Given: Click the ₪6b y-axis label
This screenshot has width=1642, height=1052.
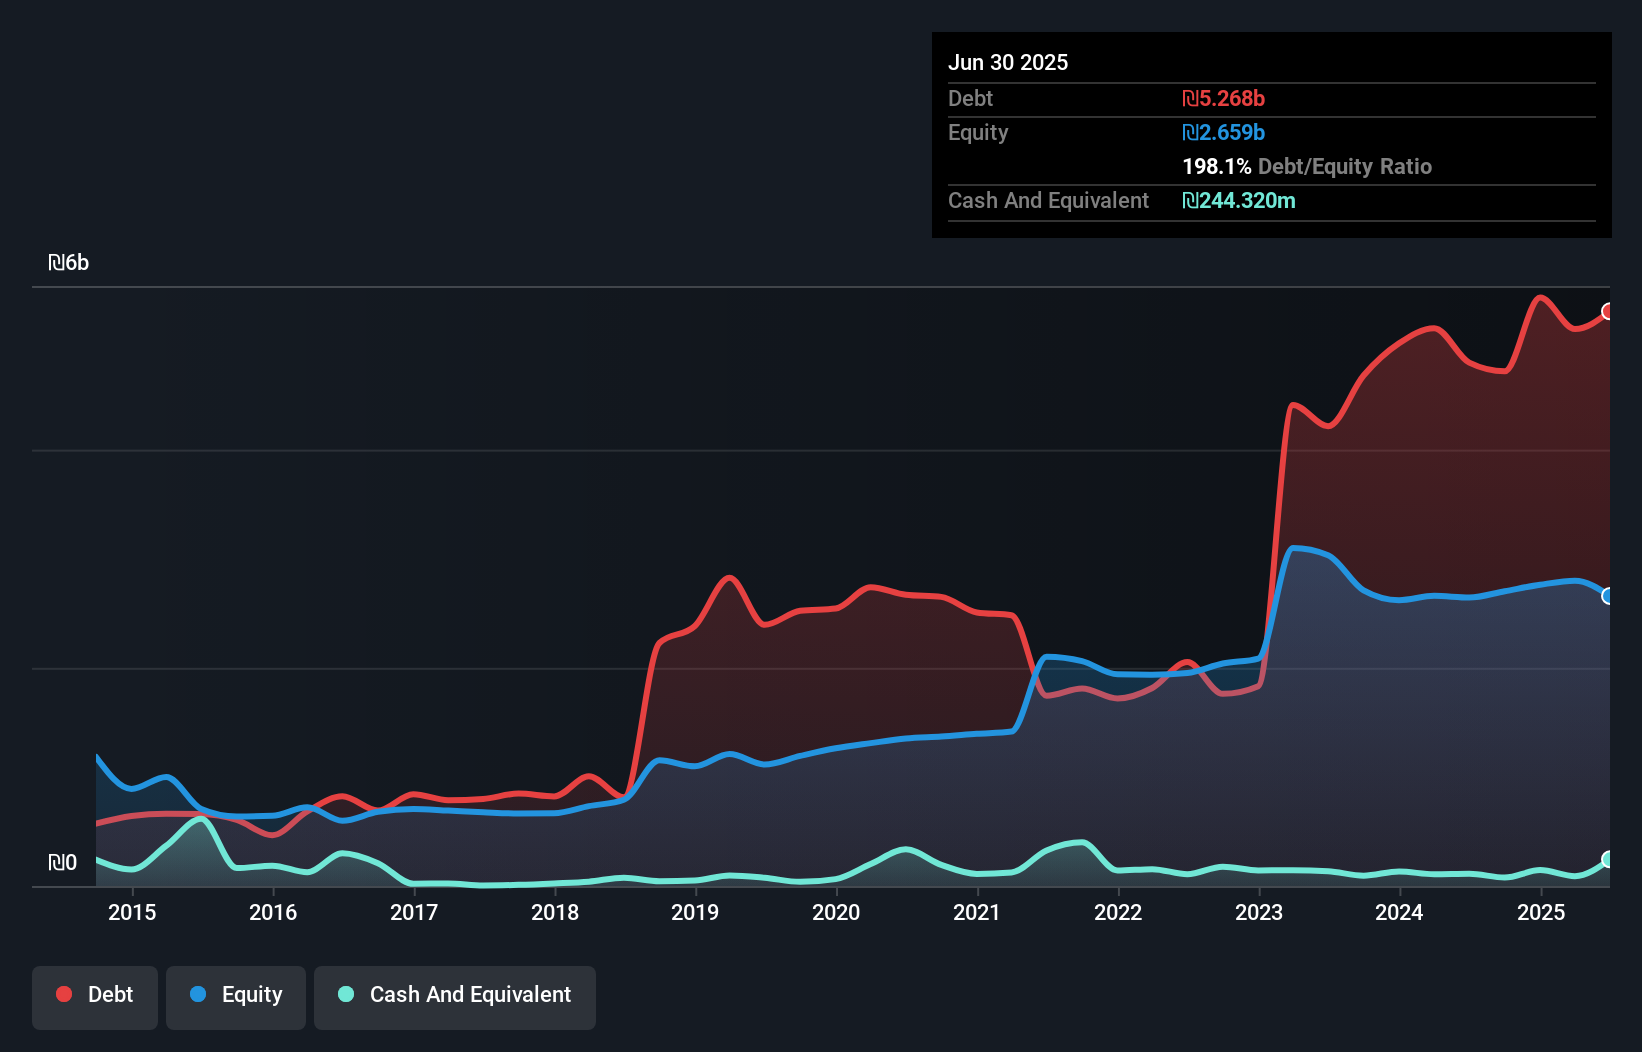Looking at the screenshot, I should (69, 263).
